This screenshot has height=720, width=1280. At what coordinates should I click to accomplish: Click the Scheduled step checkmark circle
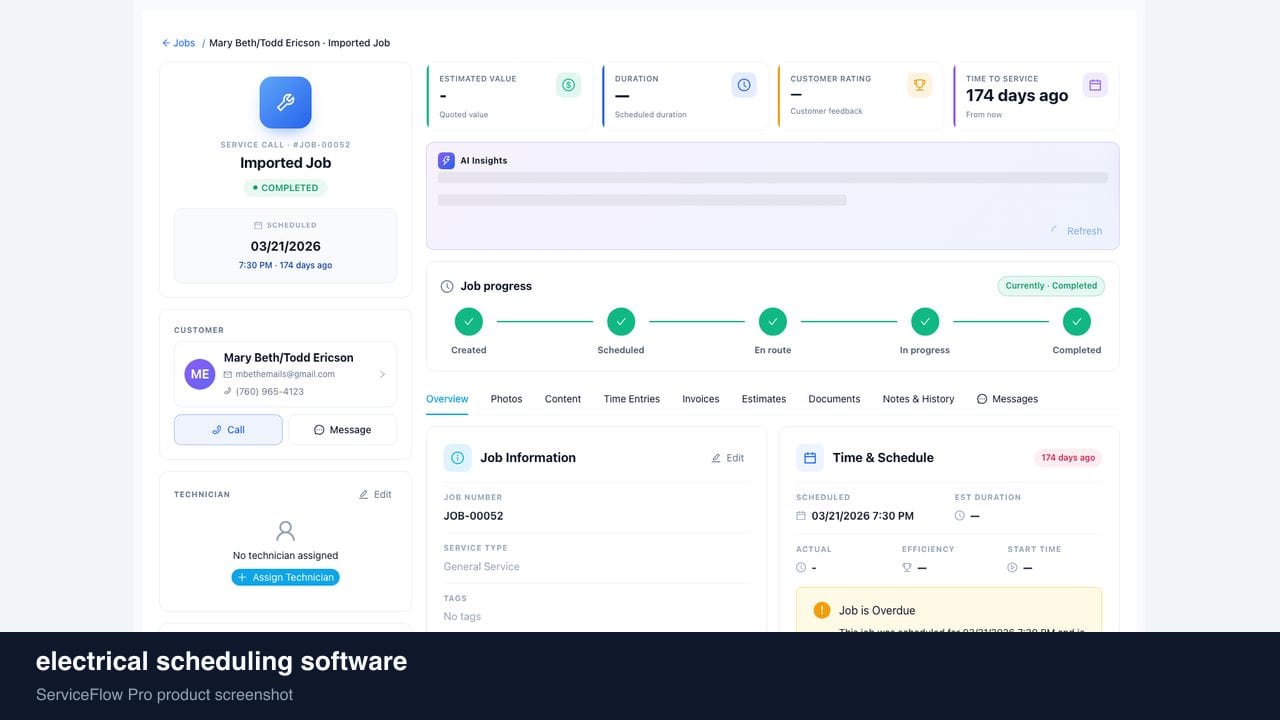pyautogui.click(x=621, y=322)
